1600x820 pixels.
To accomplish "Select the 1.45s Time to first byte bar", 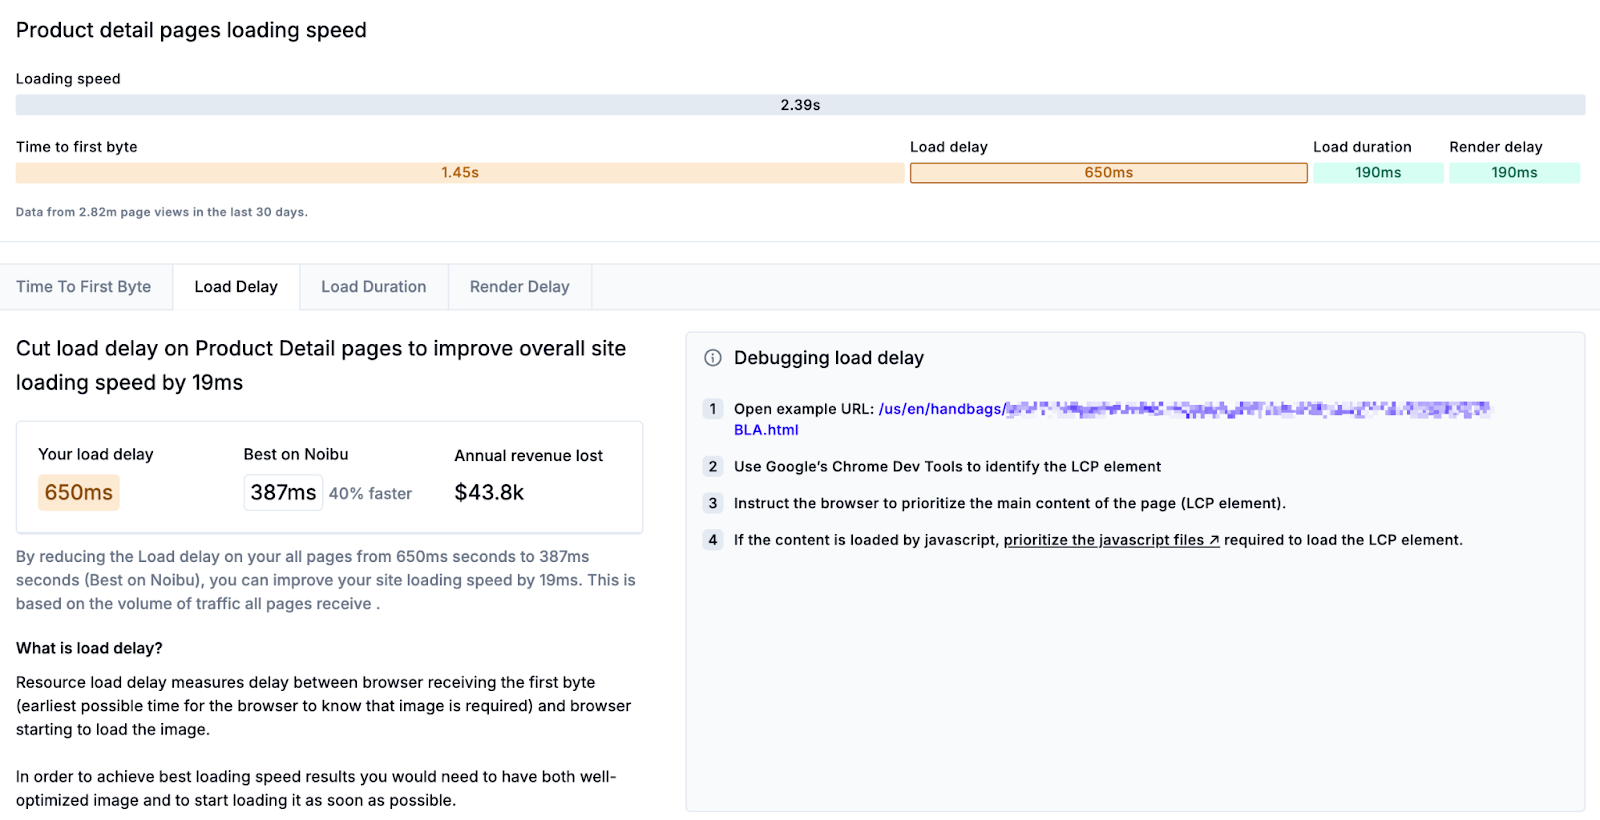I will point(460,173).
